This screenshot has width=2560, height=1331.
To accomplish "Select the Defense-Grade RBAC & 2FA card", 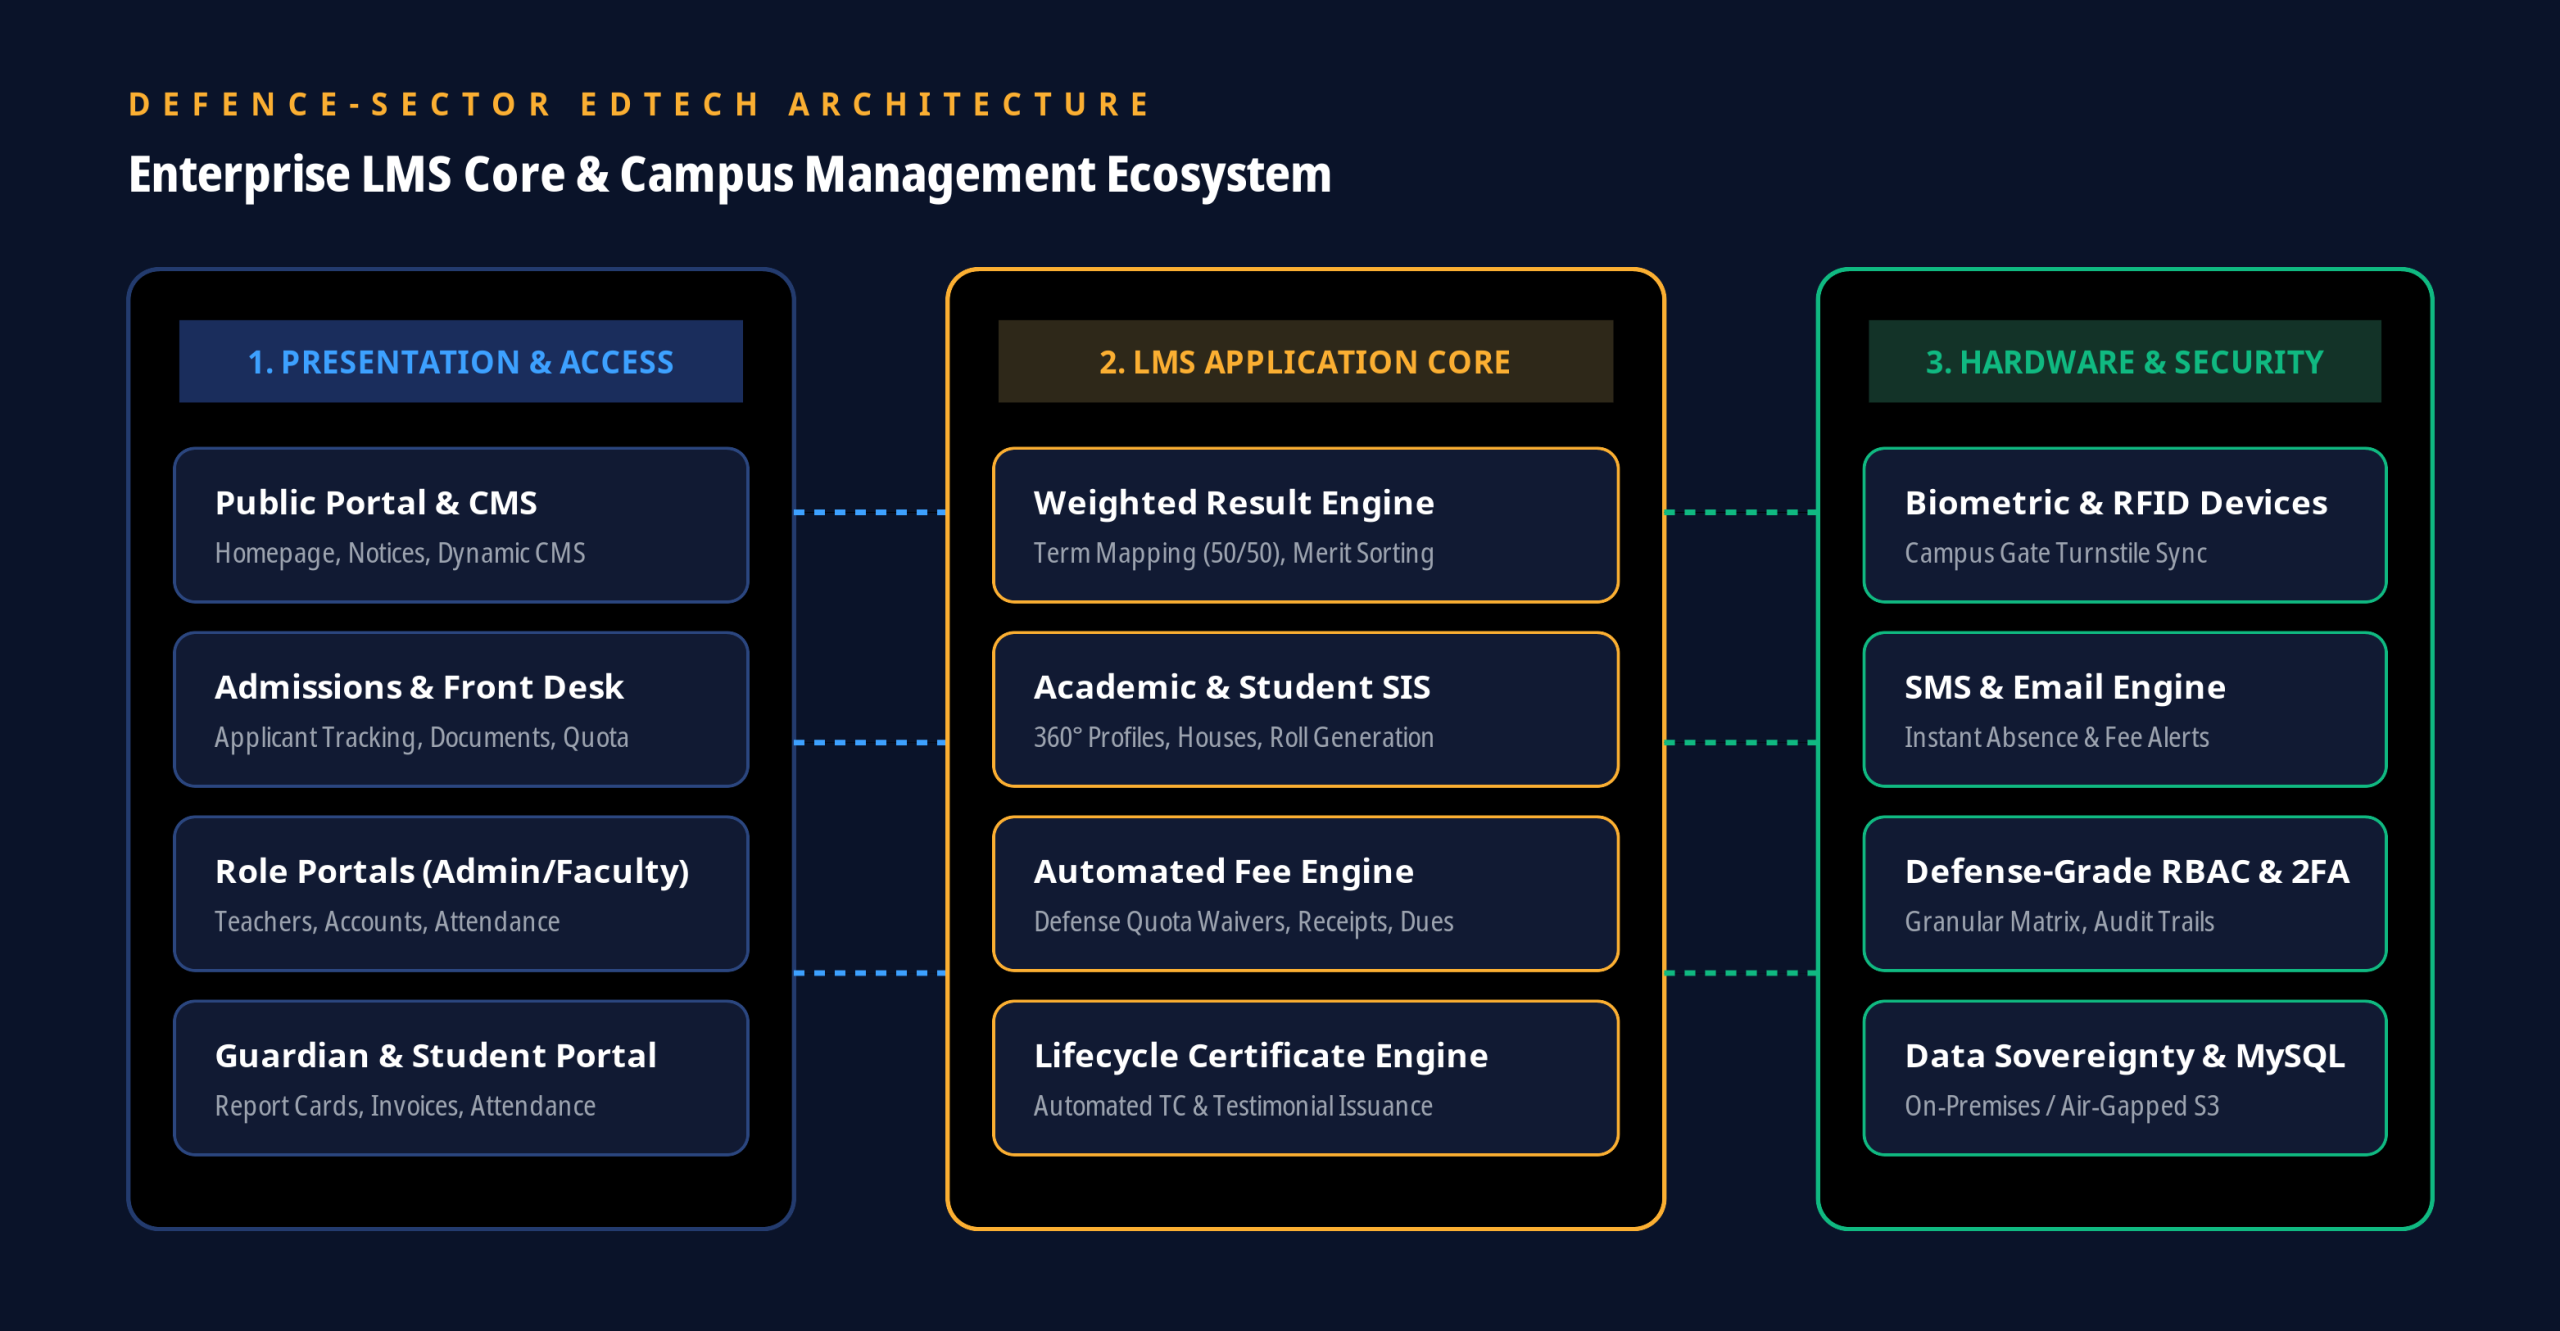I will [2124, 893].
